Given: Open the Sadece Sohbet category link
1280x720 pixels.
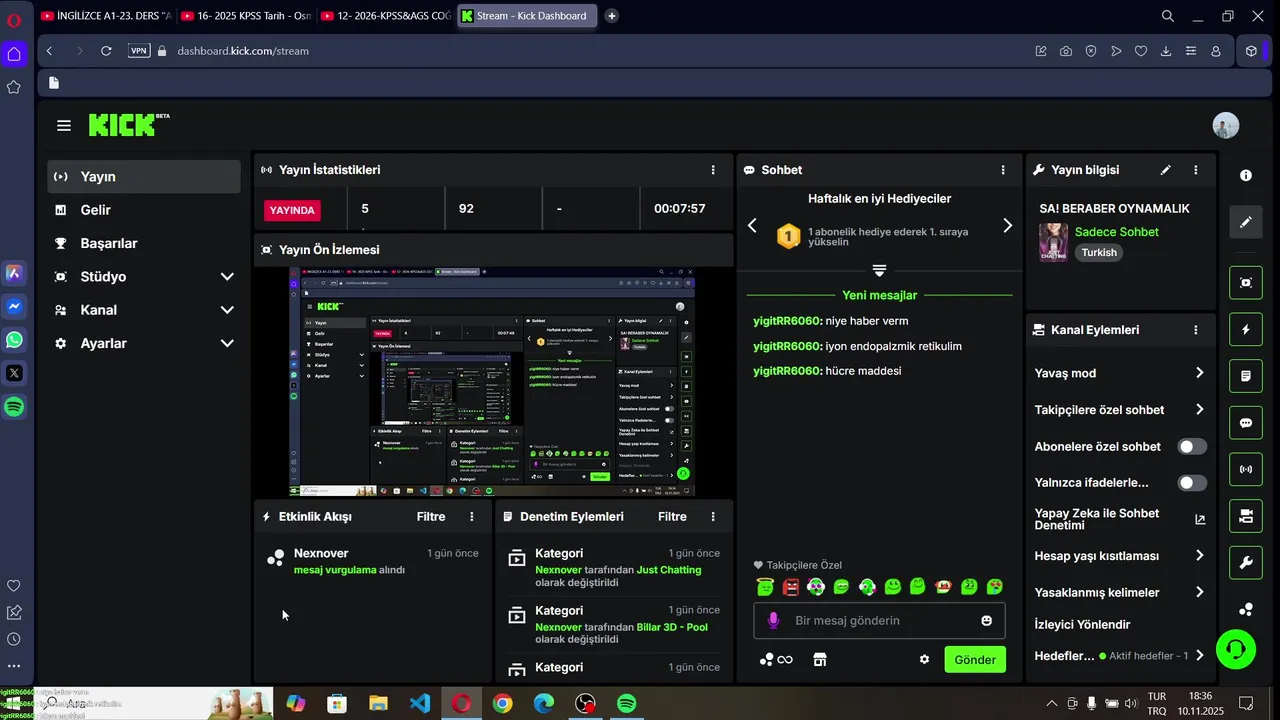Looking at the screenshot, I should coord(1116,232).
